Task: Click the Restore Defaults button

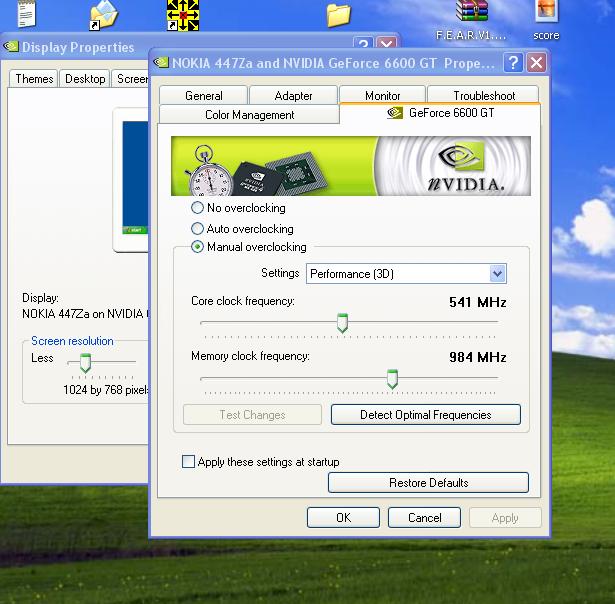Action: [428, 483]
